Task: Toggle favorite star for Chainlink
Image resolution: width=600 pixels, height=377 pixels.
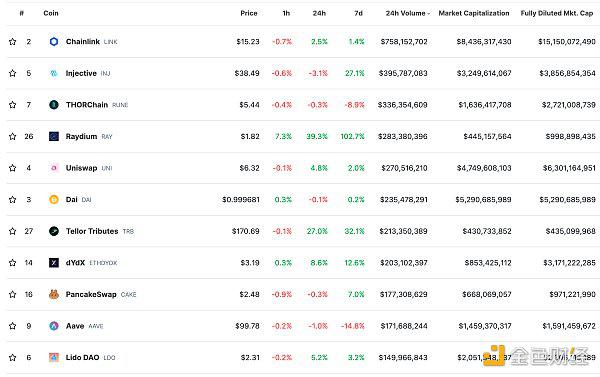Action: (x=13, y=41)
